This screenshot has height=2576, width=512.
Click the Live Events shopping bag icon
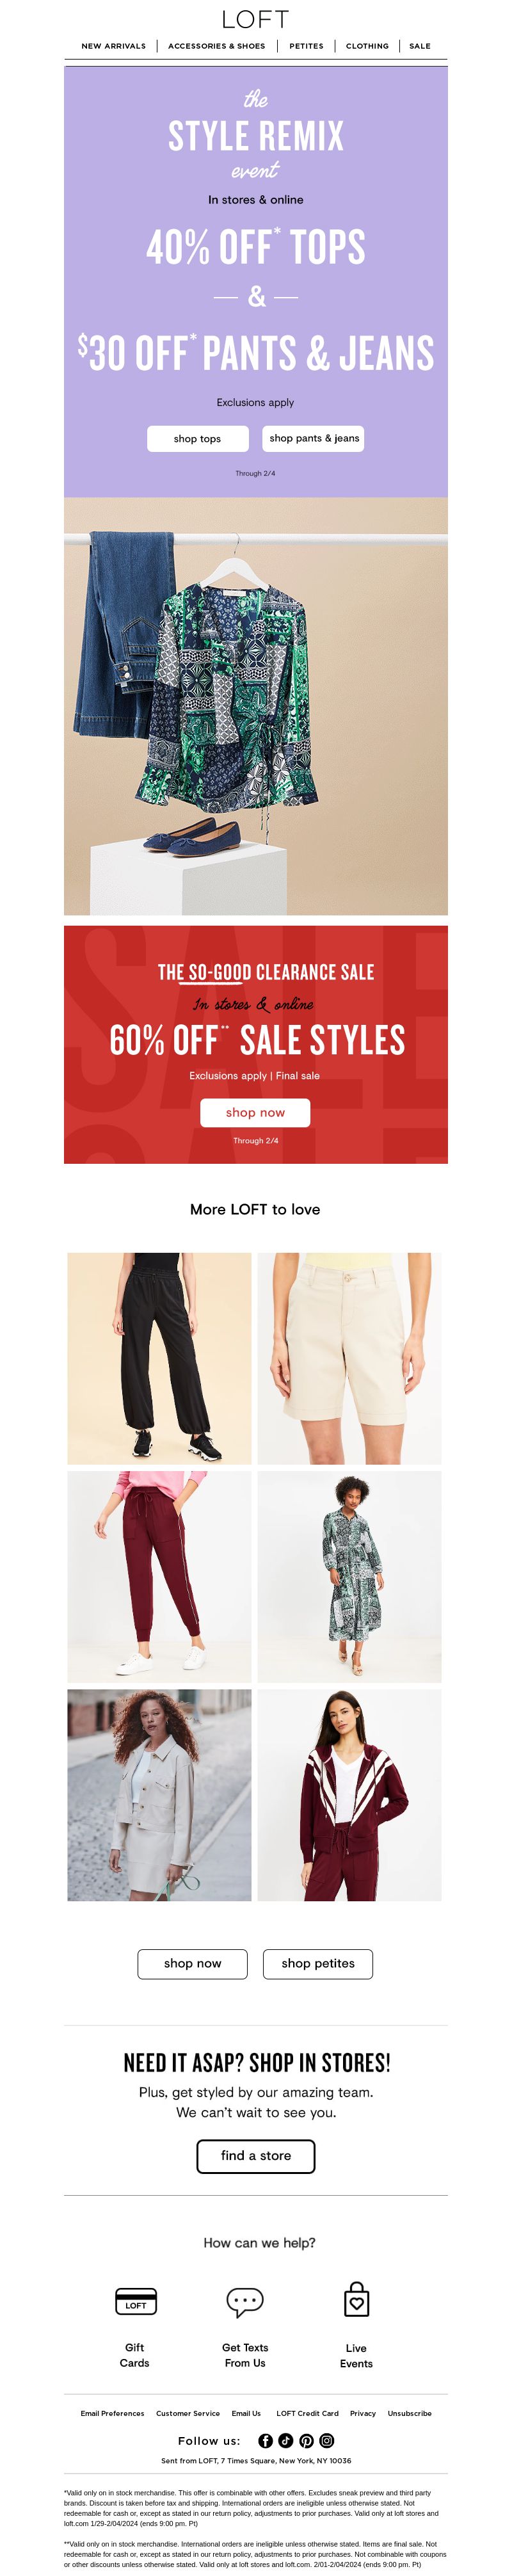(356, 2300)
